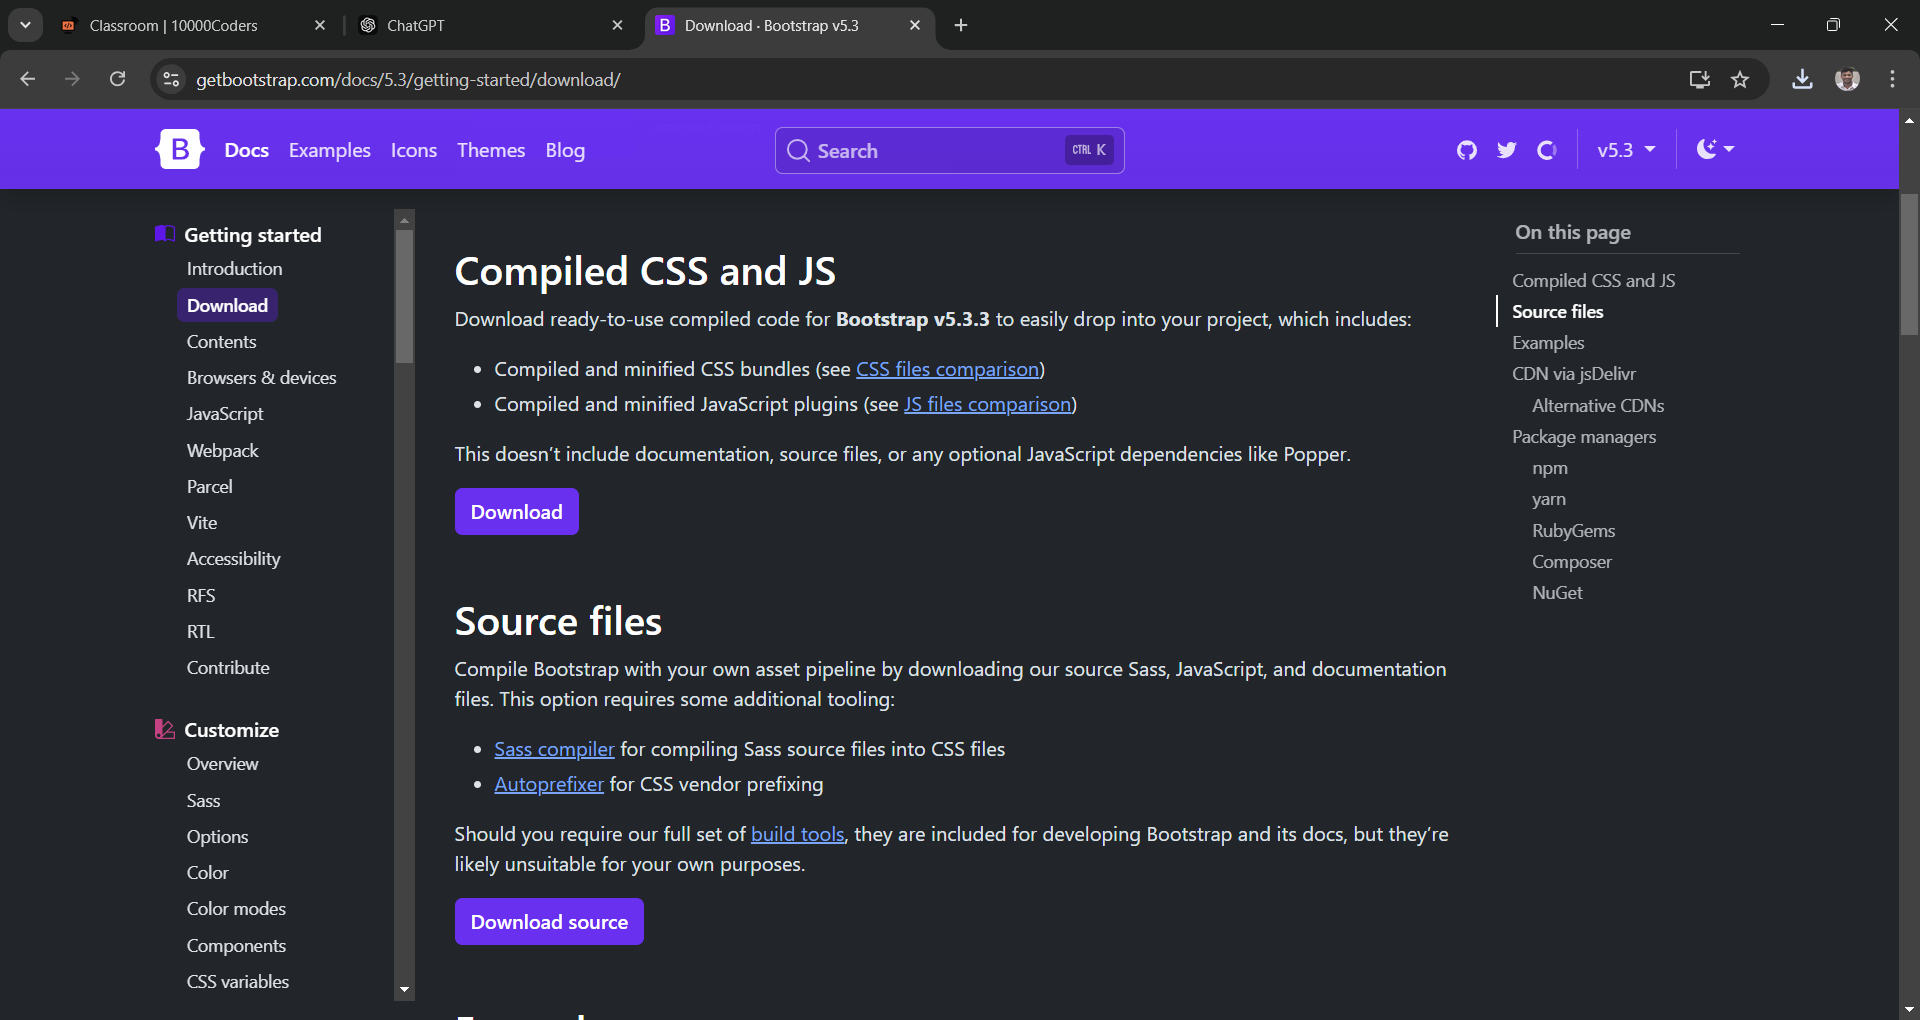Click the install app icon in address bar
This screenshot has width=1920, height=1020.
pyautogui.click(x=1699, y=80)
